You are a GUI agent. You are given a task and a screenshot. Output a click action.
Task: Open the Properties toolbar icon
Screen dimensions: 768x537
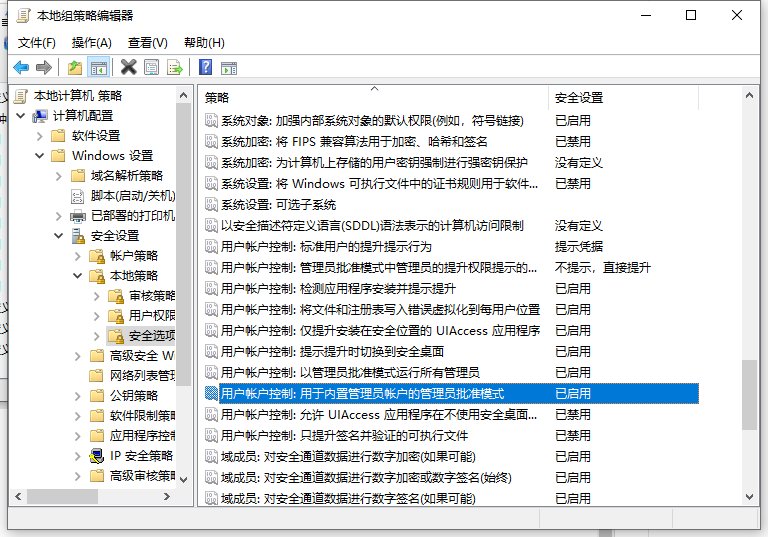pyautogui.click(x=151, y=67)
